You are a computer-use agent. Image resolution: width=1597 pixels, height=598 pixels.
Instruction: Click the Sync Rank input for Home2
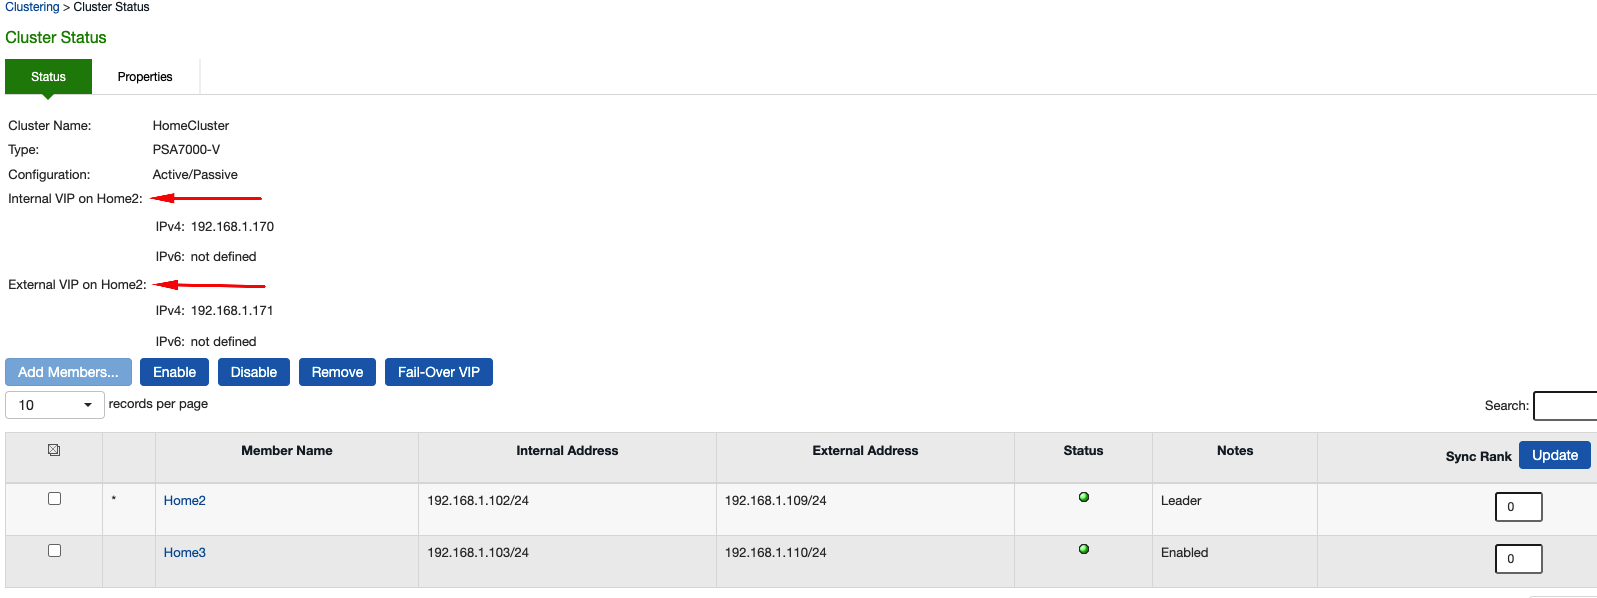coord(1518,507)
